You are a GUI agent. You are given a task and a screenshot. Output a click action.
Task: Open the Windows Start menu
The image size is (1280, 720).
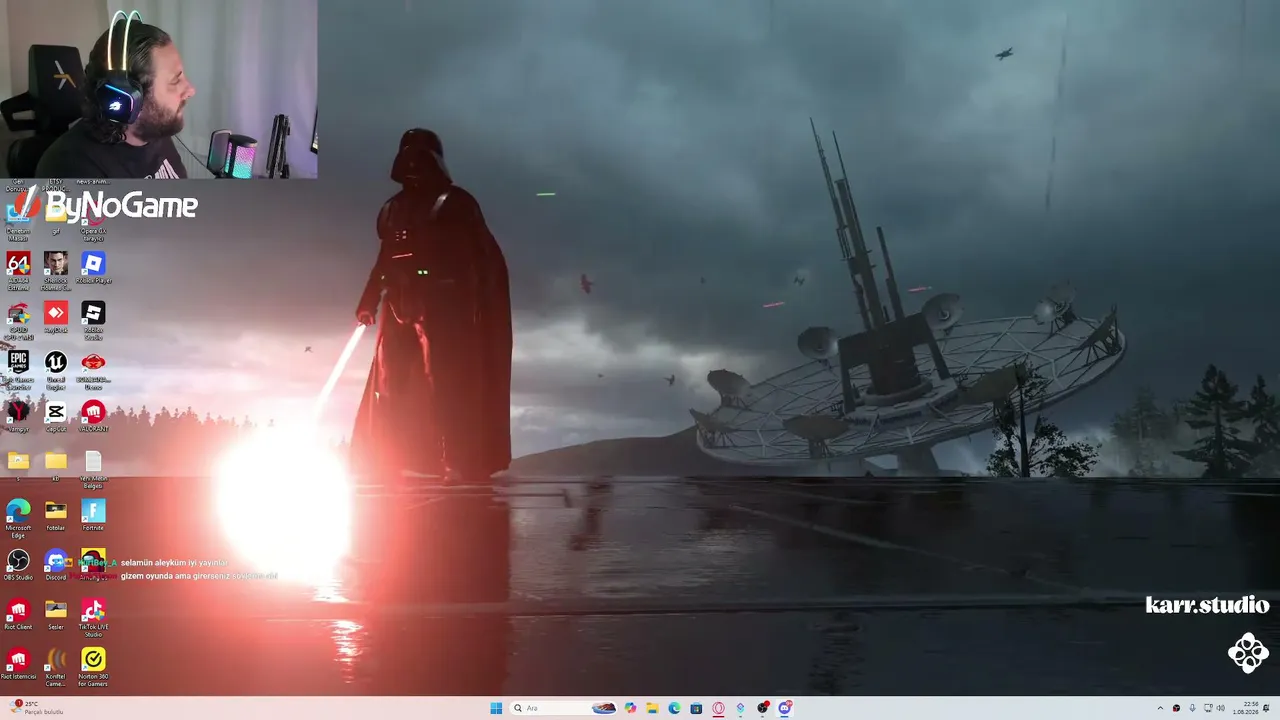[x=496, y=708]
